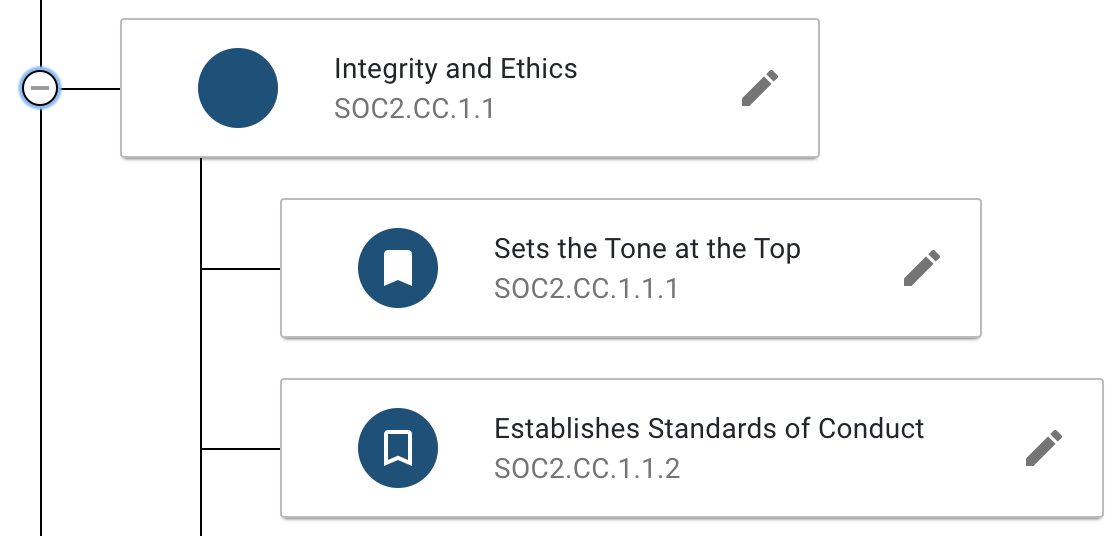Select the Sets the Tone at the Top title
Screen dimensions: 1118x536
point(647,249)
